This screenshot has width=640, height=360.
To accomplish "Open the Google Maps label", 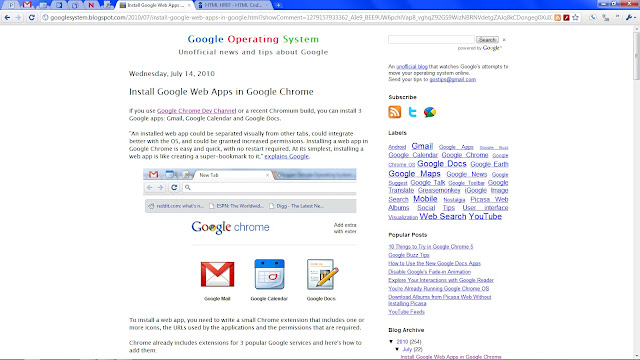I will (x=414, y=174).
